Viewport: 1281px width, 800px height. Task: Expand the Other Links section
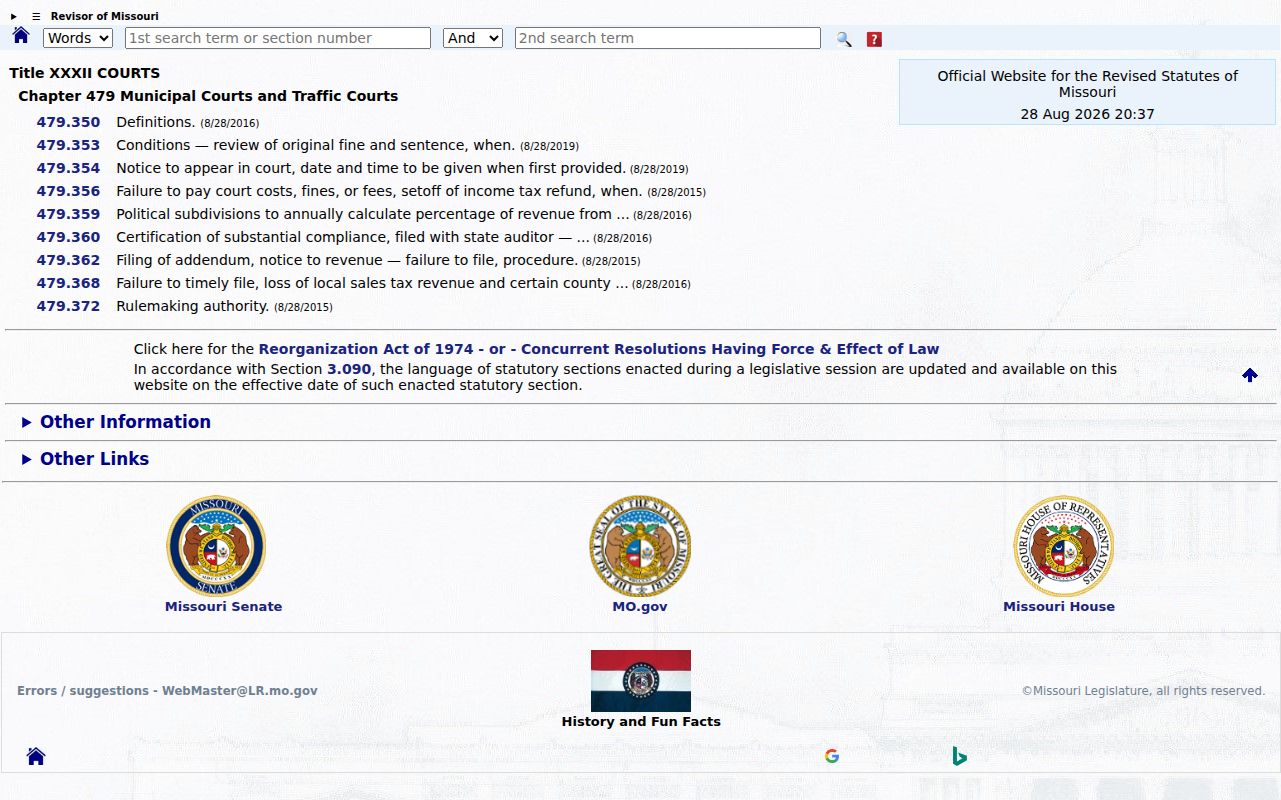pos(94,459)
